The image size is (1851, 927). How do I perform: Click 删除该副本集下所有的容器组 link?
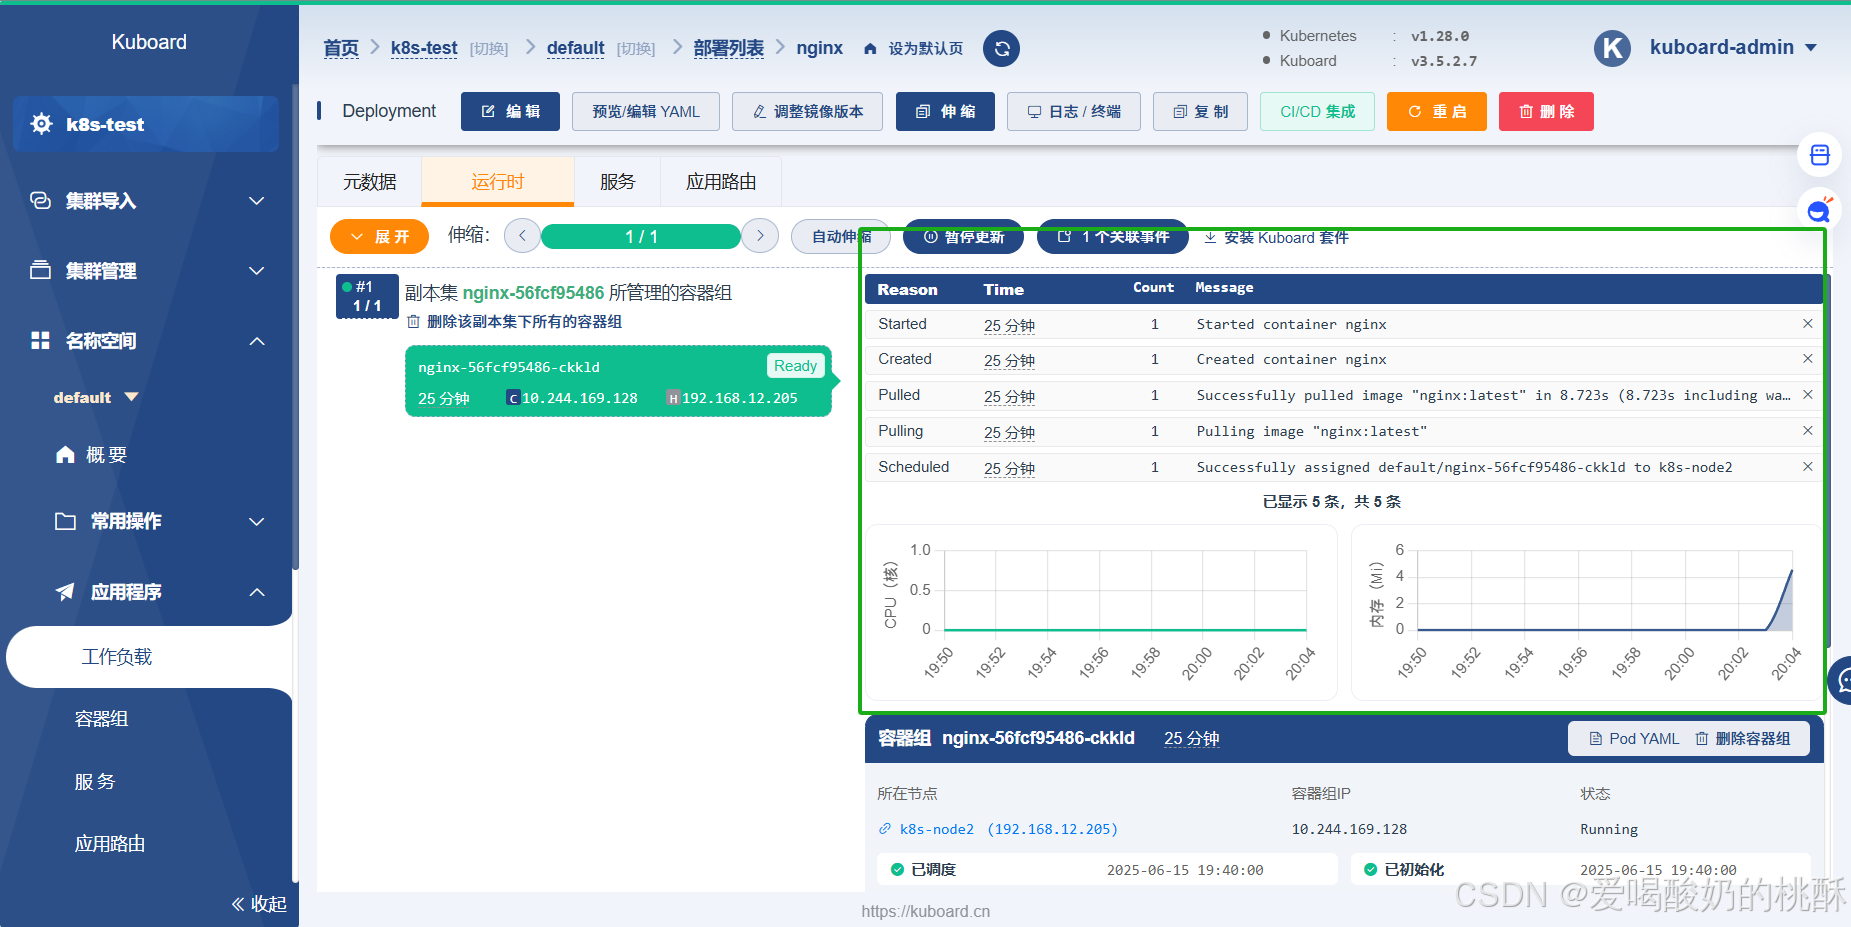(x=514, y=321)
